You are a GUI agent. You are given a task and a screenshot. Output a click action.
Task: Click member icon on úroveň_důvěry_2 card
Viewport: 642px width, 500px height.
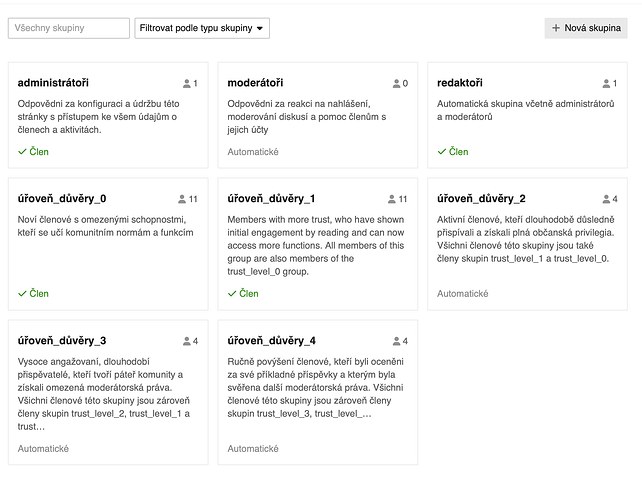point(606,199)
